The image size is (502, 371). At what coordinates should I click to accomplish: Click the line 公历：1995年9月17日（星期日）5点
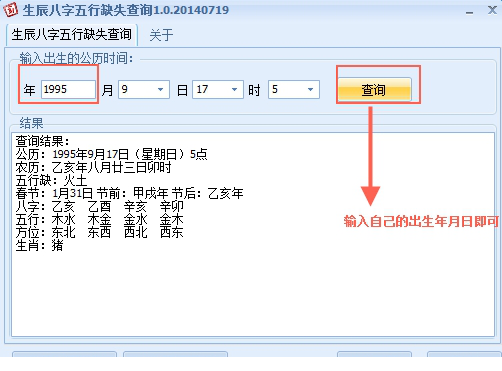[x=111, y=154]
